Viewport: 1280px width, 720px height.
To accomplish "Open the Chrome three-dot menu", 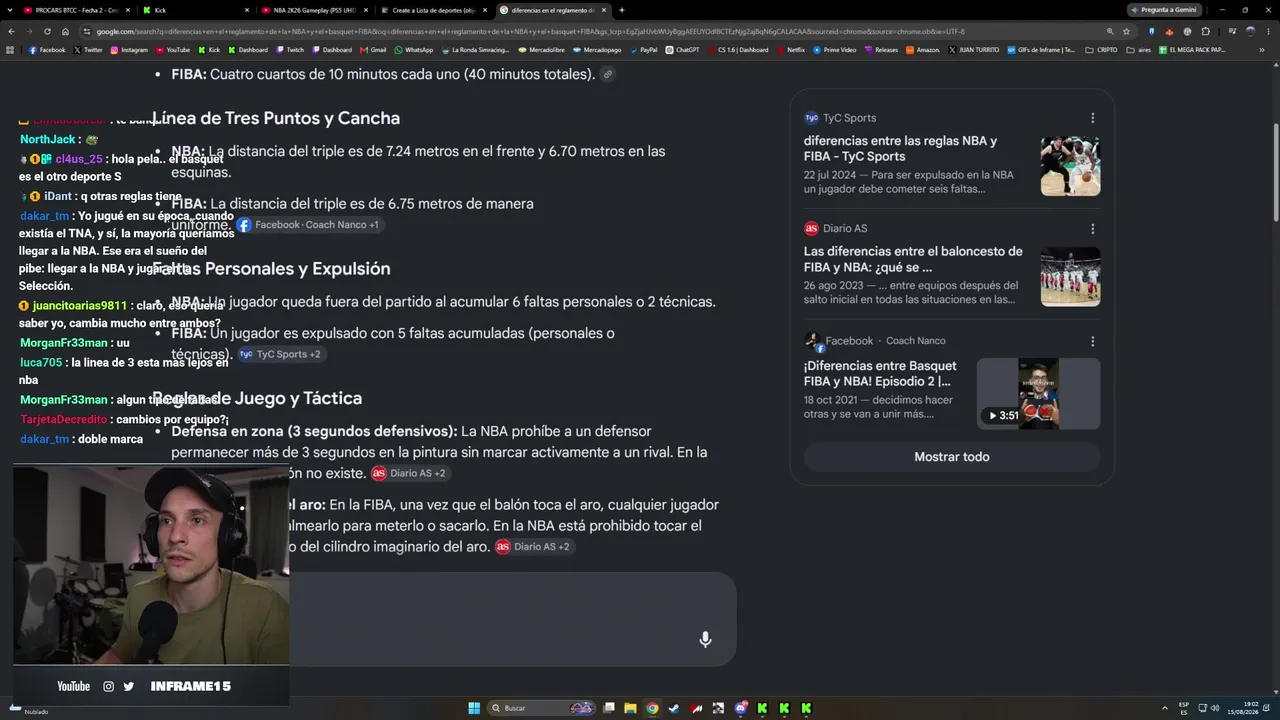I will coord(1266,31).
